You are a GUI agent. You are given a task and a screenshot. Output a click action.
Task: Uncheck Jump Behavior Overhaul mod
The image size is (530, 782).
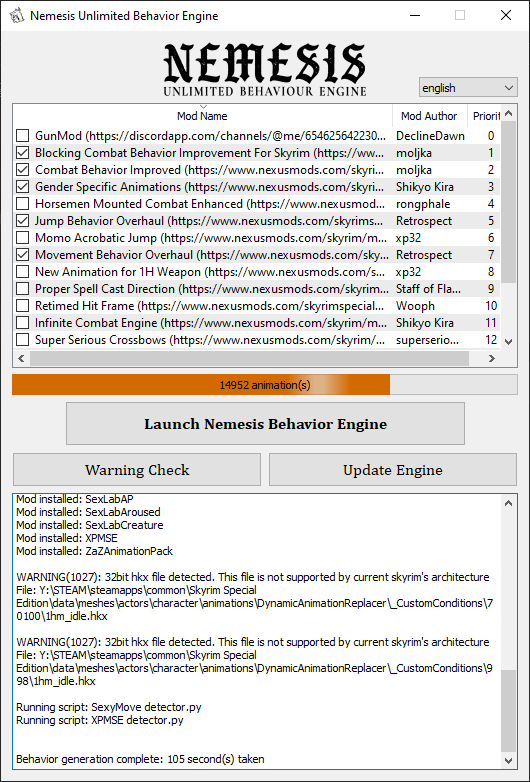pos(22,220)
